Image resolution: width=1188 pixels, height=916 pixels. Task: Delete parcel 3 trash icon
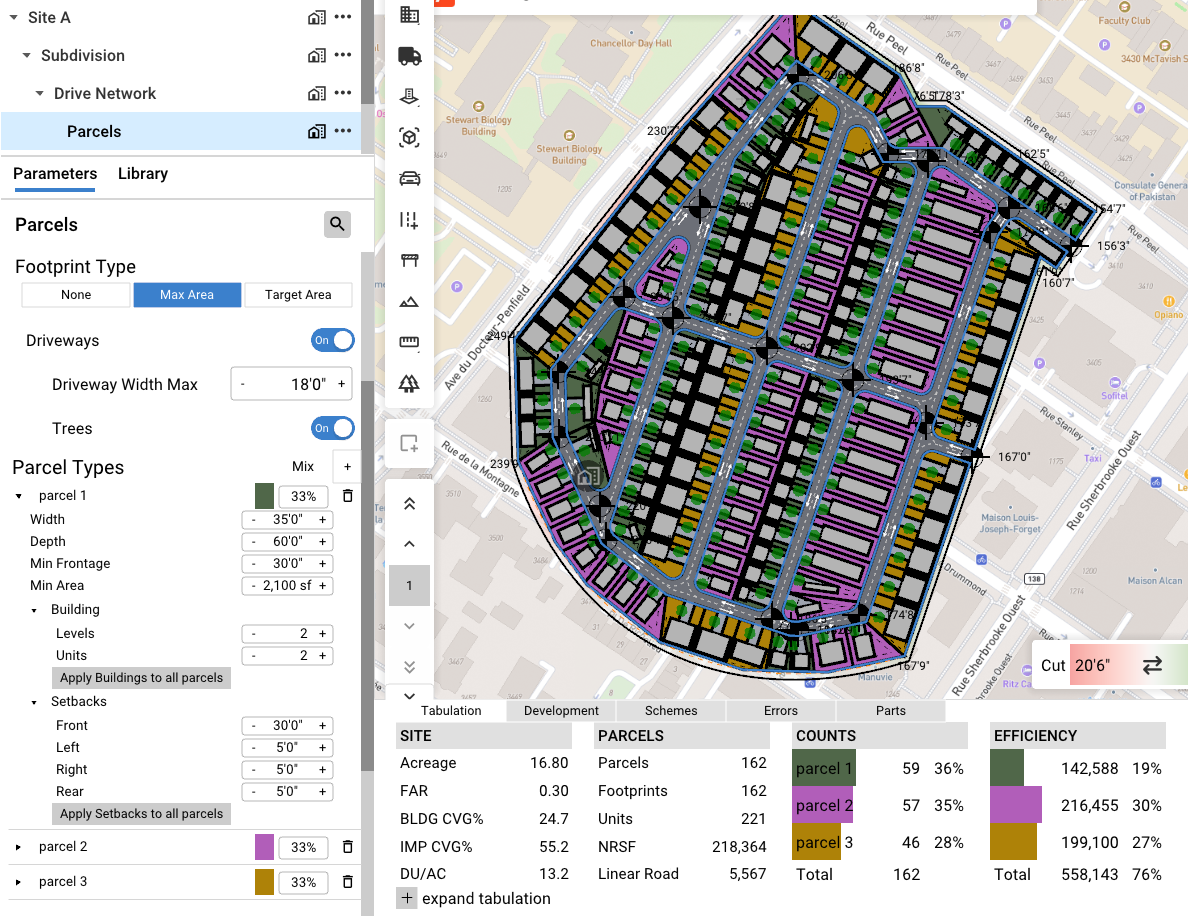(348, 881)
